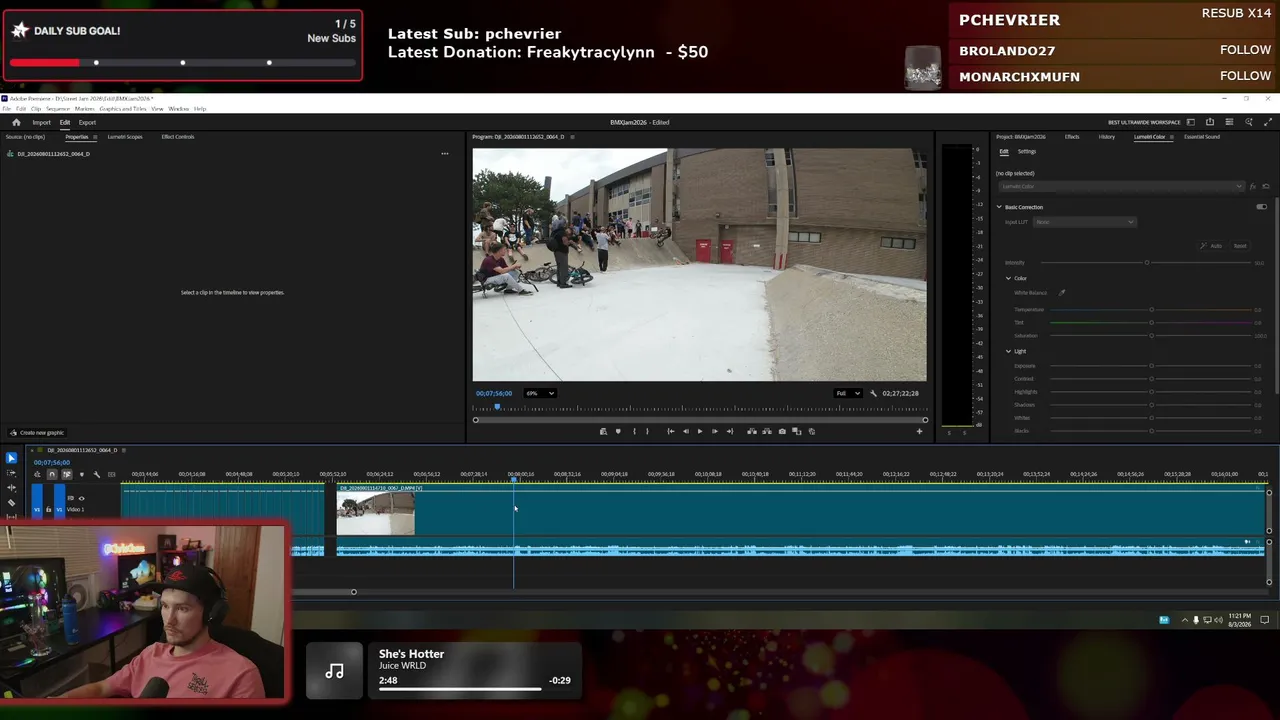Collapse the Basic Correction section
Screen dimensions: 1280x720
(998, 207)
